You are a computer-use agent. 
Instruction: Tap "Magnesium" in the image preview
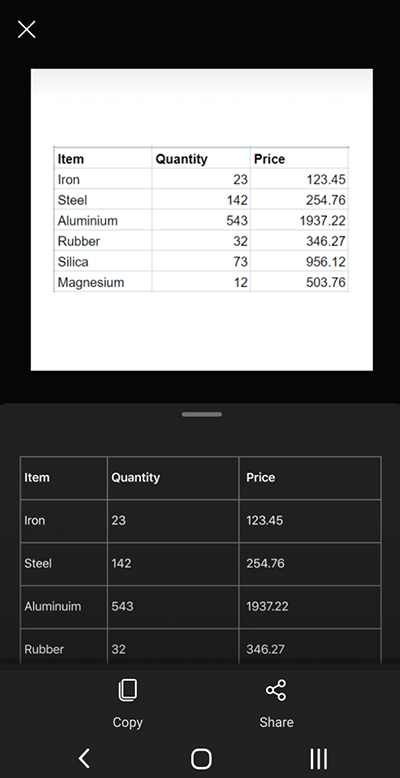[x=91, y=282]
